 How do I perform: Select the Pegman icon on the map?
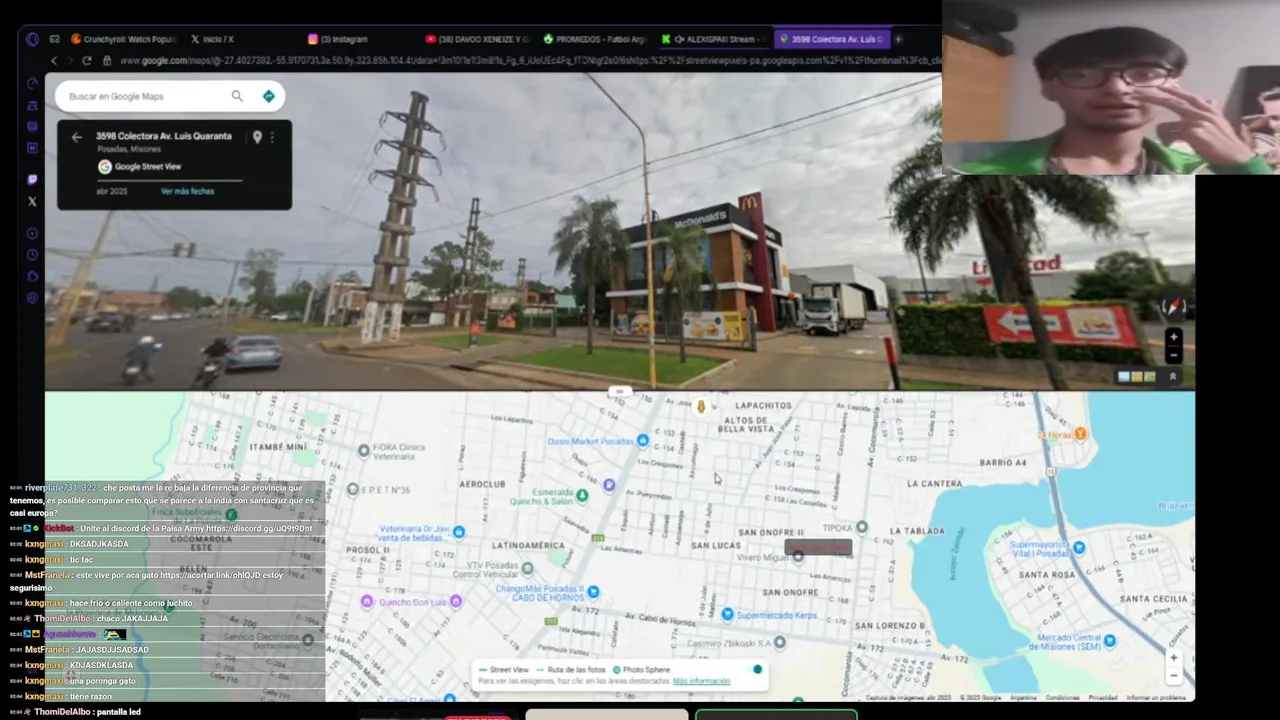[x=701, y=406]
